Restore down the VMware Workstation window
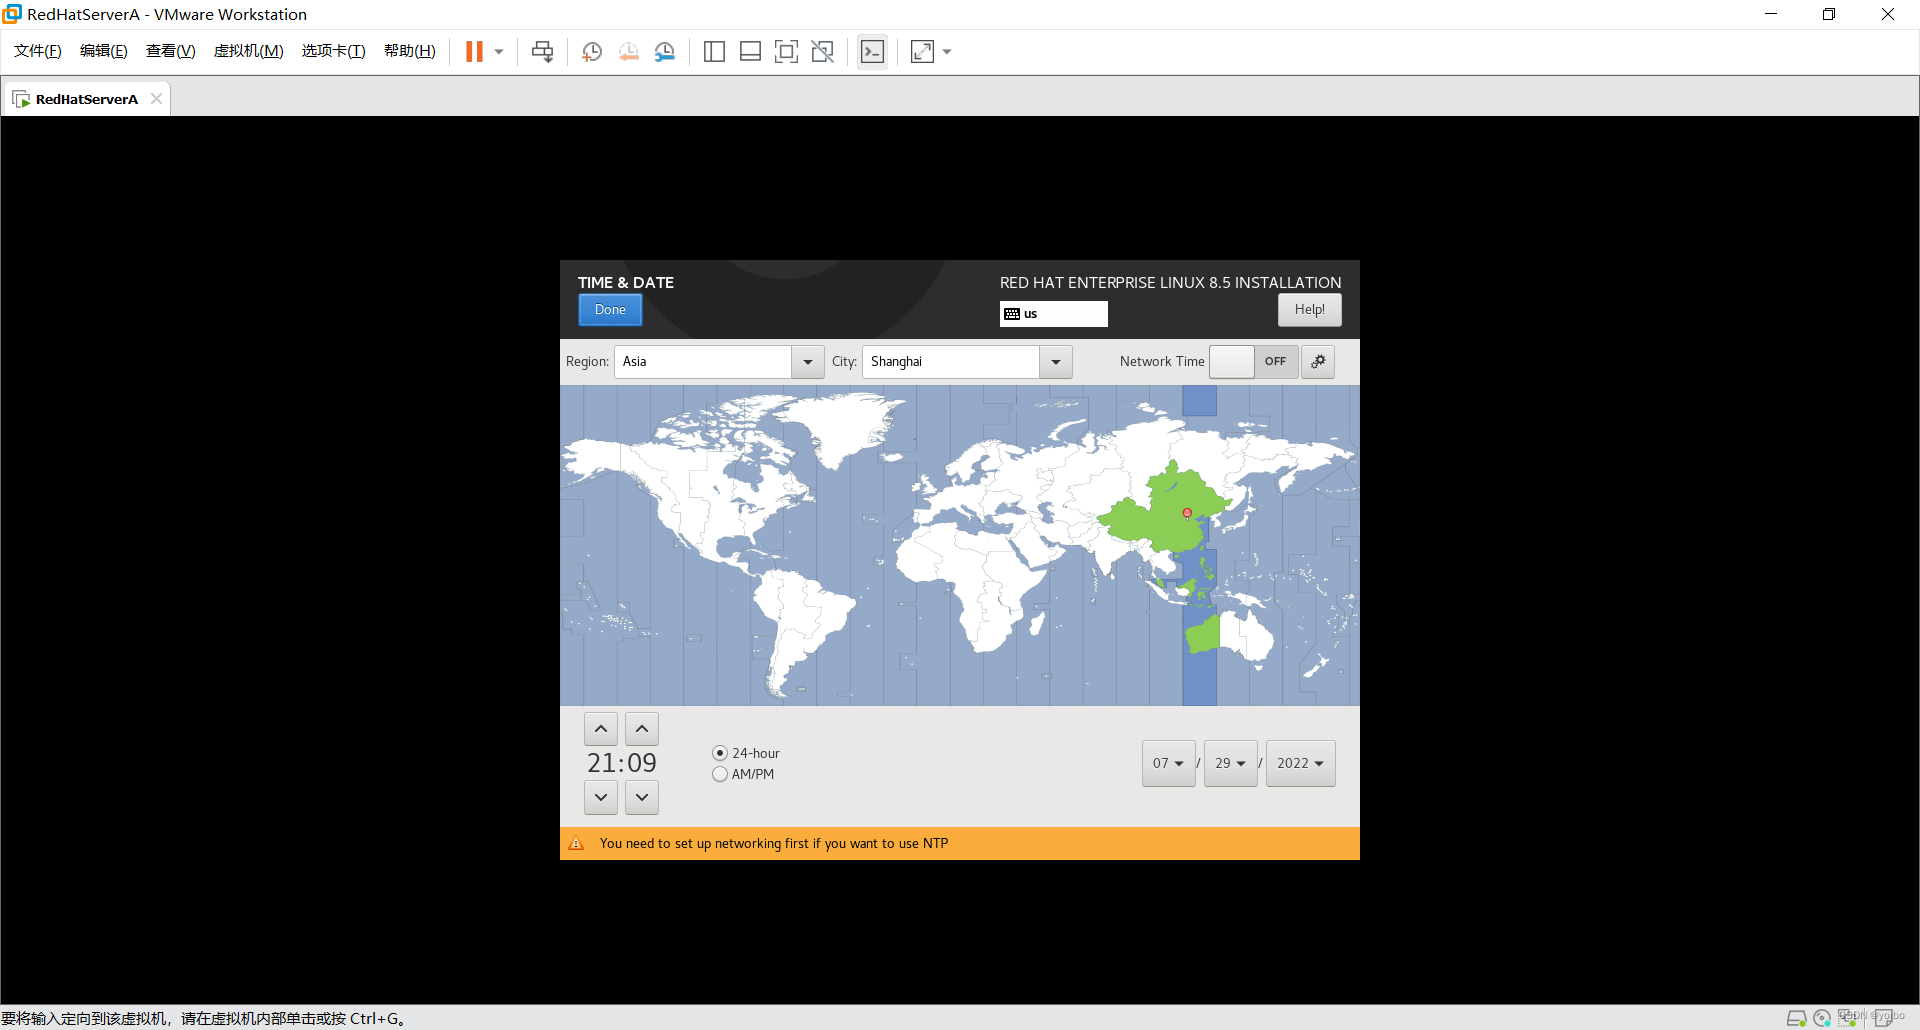1920x1030 pixels. 1829,14
